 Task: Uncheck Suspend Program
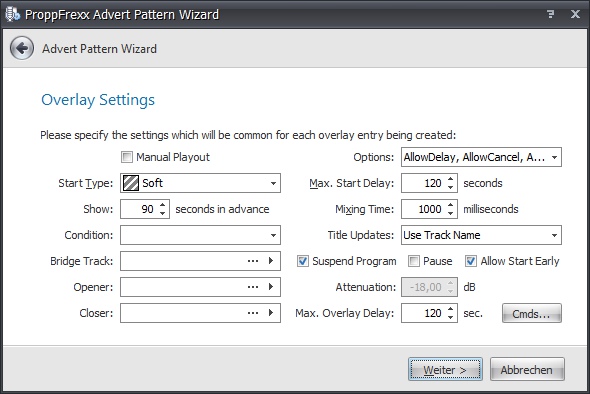tap(303, 261)
